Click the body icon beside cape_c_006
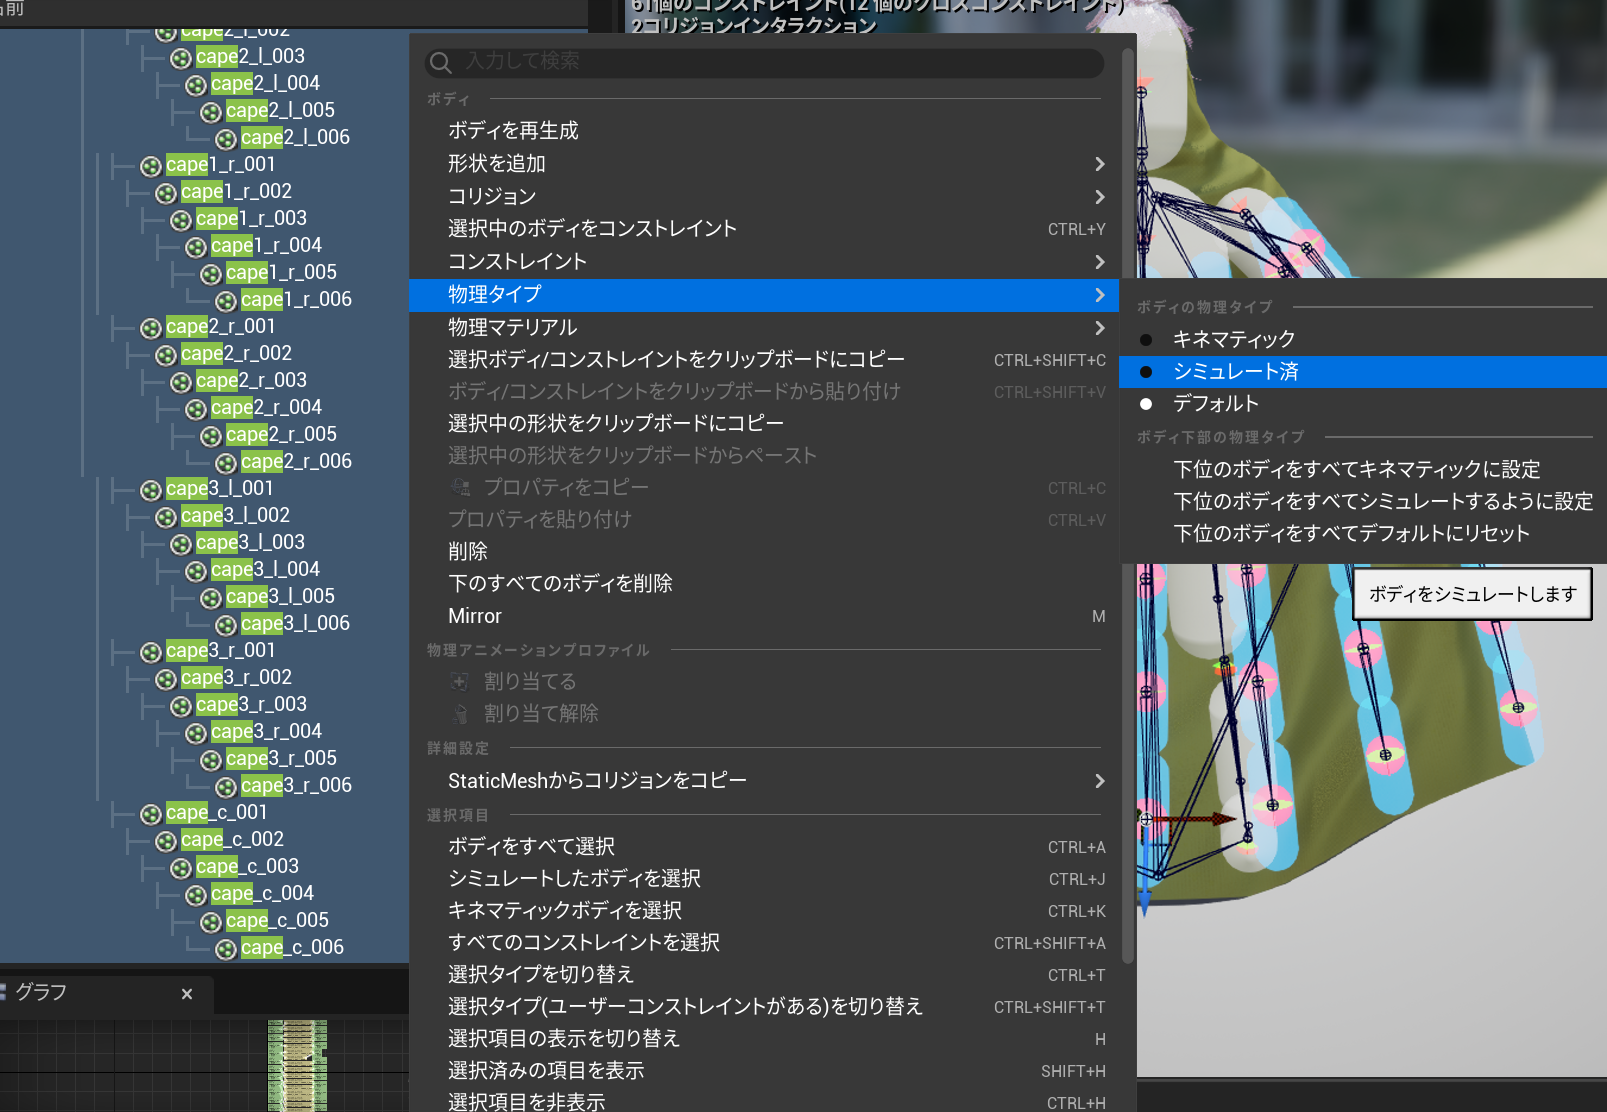The height and width of the screenshot is (1112, 1607). coord(226,949)
